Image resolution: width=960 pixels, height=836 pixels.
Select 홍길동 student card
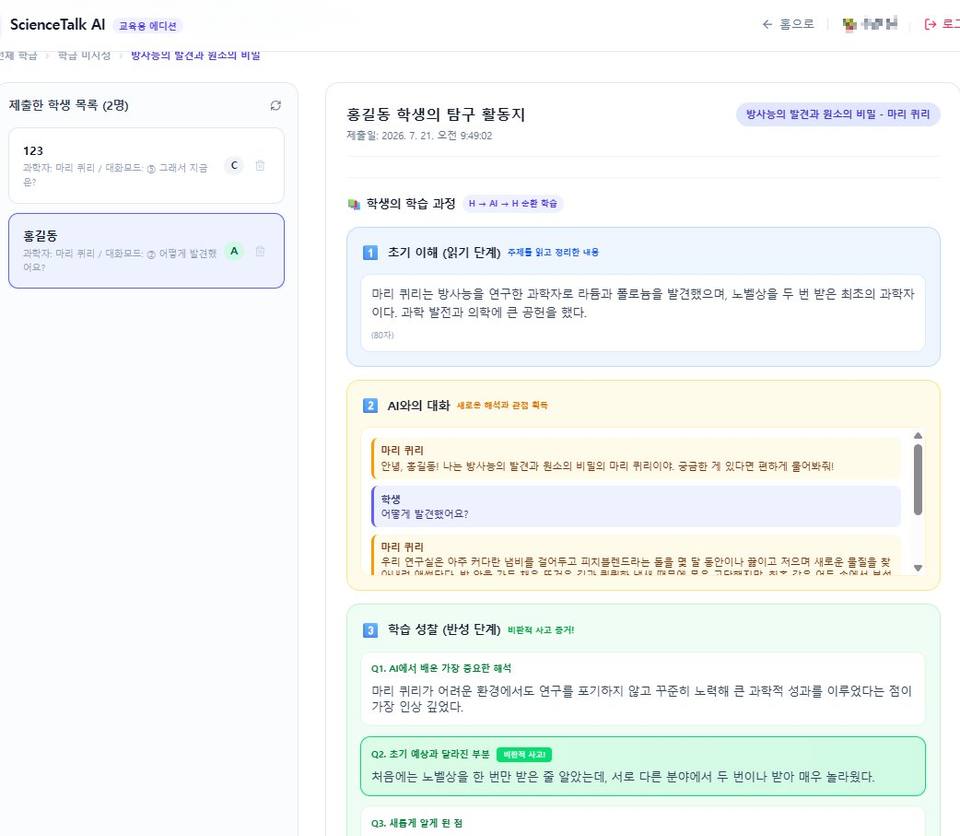pyautogui.click(x=146, y=250)
